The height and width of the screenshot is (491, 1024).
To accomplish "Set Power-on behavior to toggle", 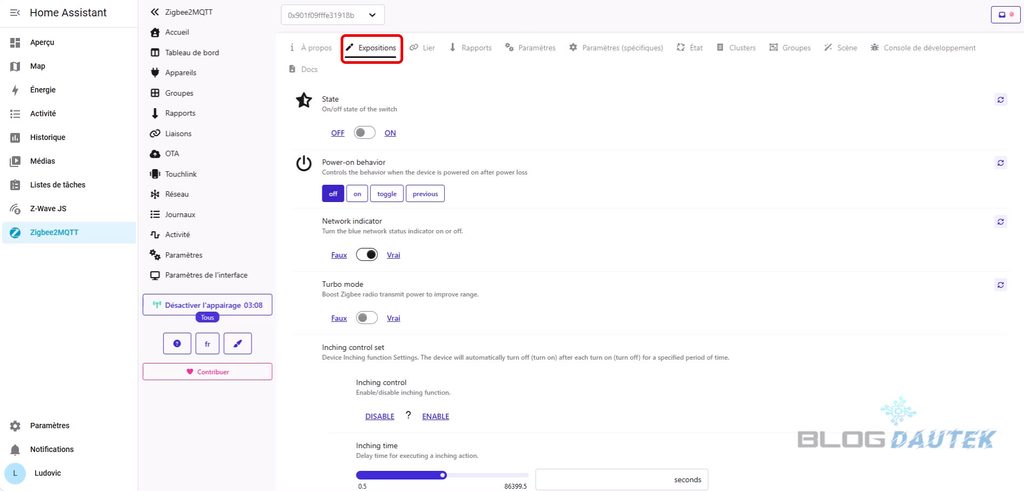I will click(387, 194).
